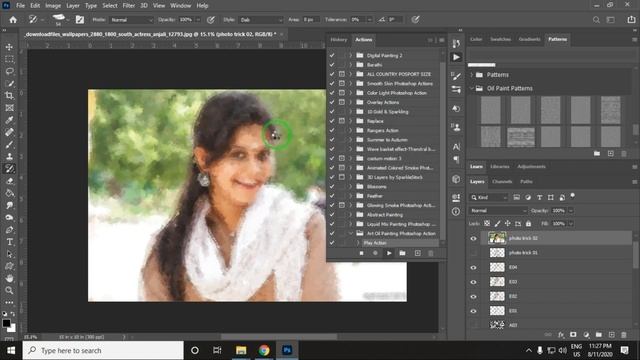This screenshot has width=640, height=360.
Task: Click the Home icon in options bar
Action: pyautogui.click(x=13, y=20)
